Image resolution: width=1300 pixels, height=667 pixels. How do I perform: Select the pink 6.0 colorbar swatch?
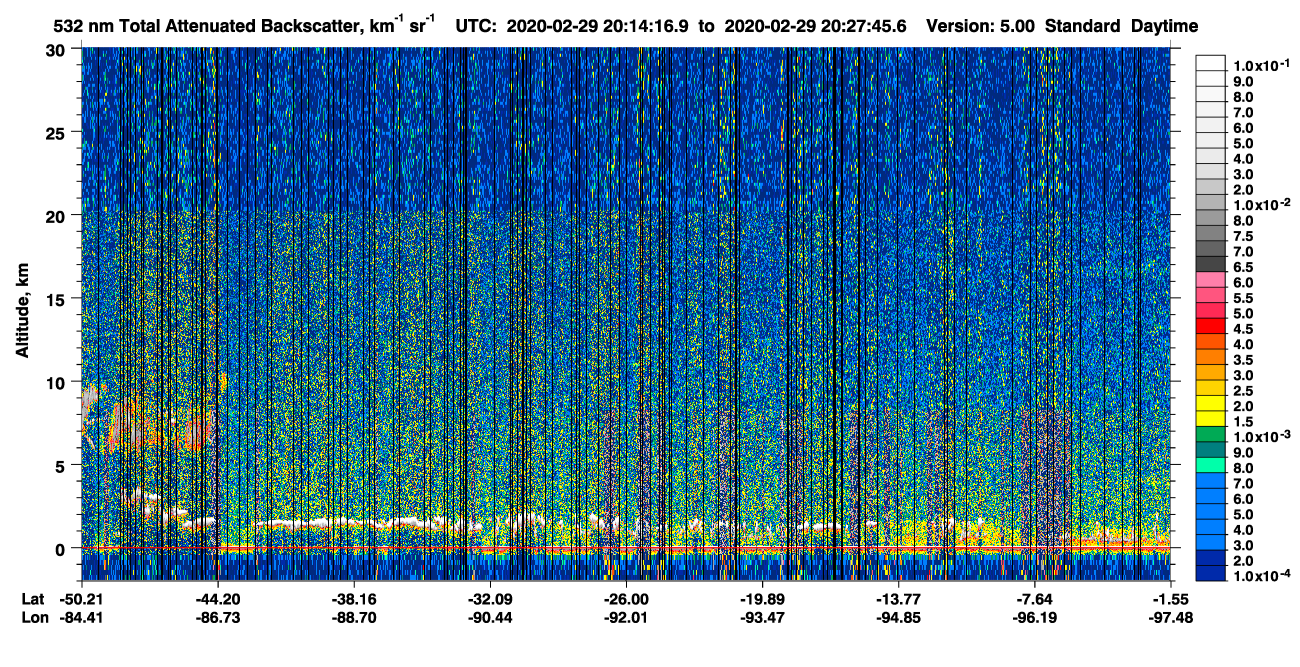[x=1211, y=281]
